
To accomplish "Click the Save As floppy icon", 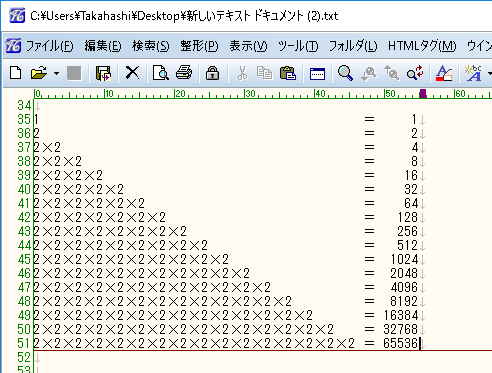I will [x=103, y=73].
